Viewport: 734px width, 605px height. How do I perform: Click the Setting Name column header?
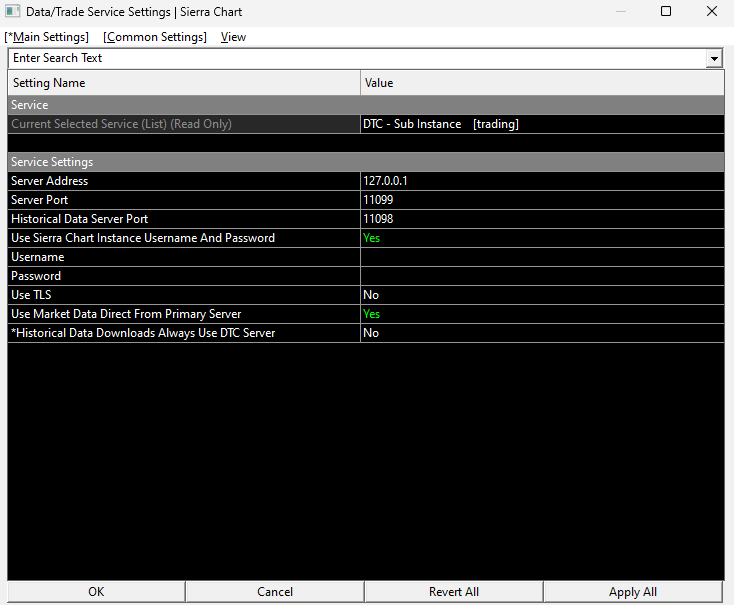(x=184, y=83)
